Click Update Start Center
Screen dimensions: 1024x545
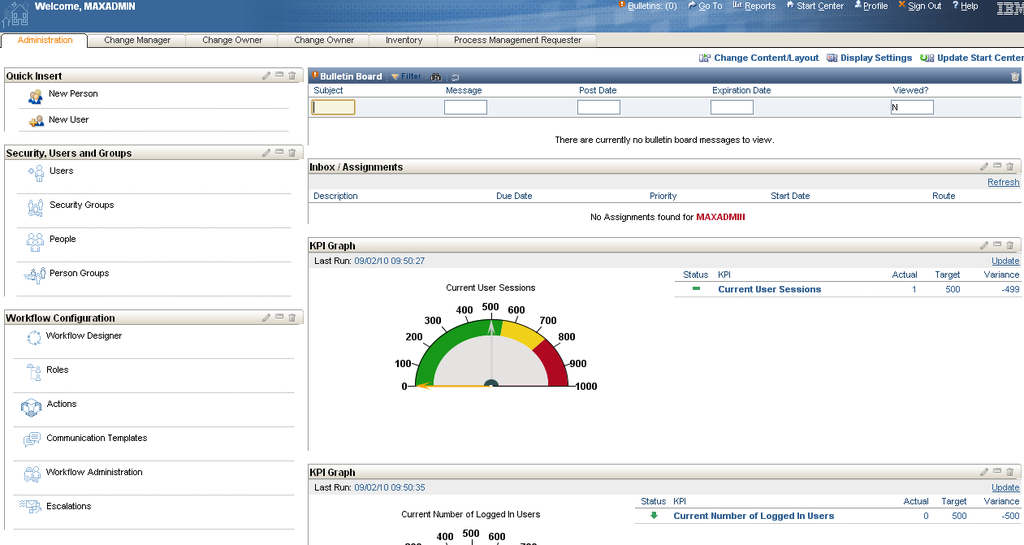(x=972, y=58)
